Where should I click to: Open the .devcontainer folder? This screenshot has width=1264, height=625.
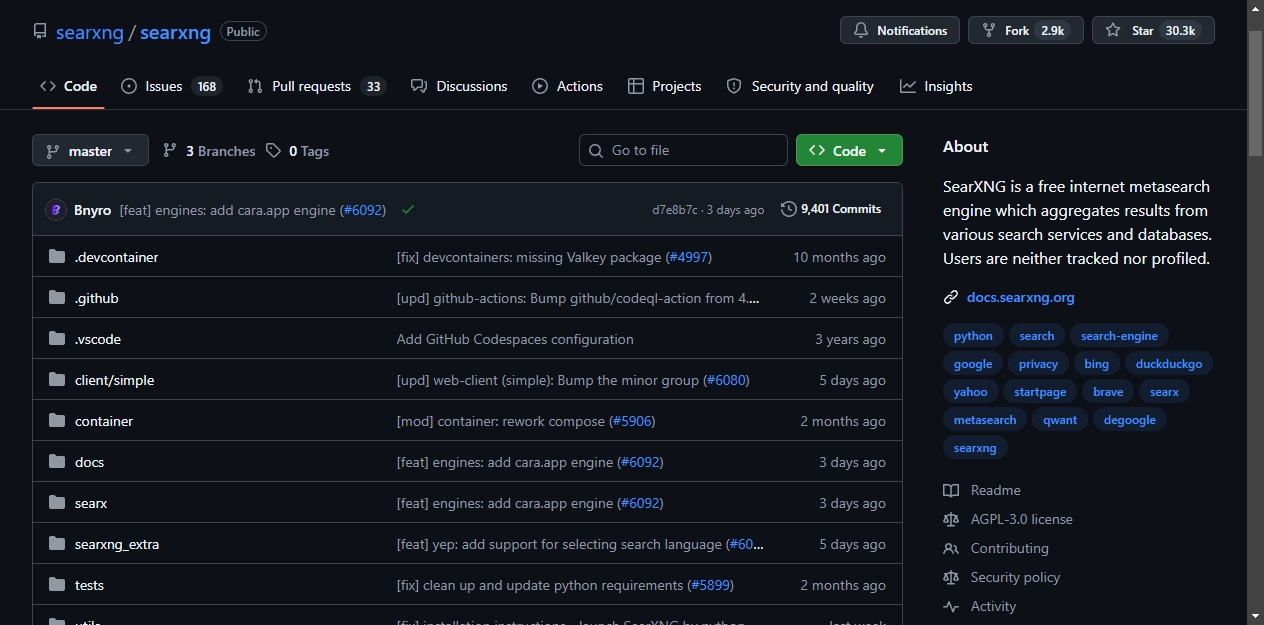click(x=117, y=257)
